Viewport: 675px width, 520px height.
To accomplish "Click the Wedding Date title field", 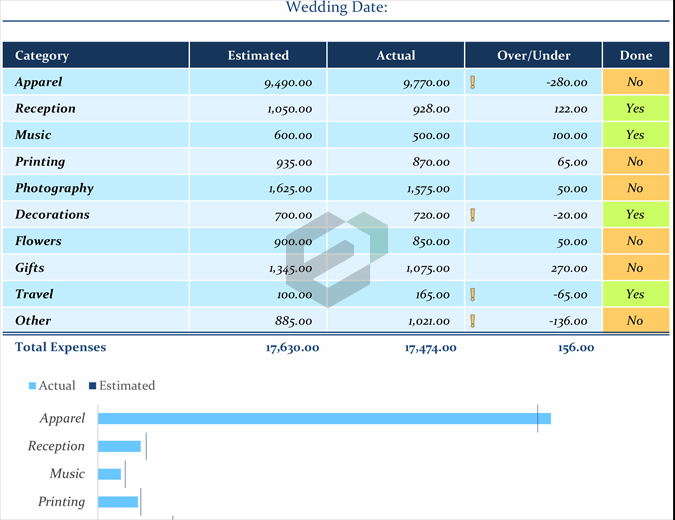I will click(x=337, y=9).
